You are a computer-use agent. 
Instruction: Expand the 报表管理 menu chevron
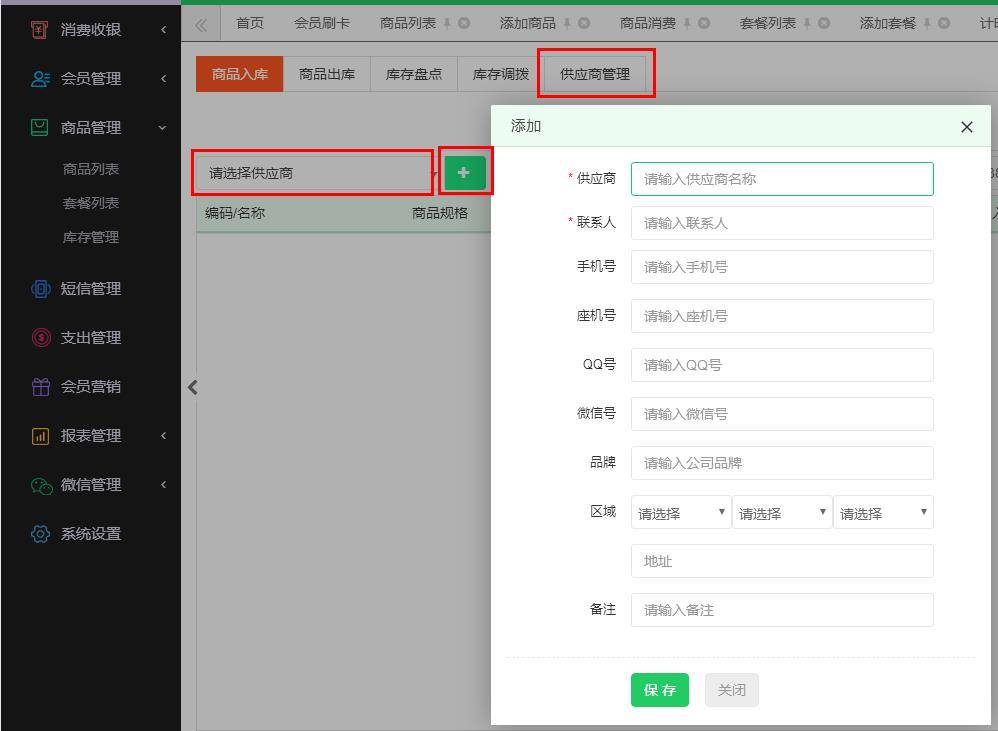click(164, 436)
